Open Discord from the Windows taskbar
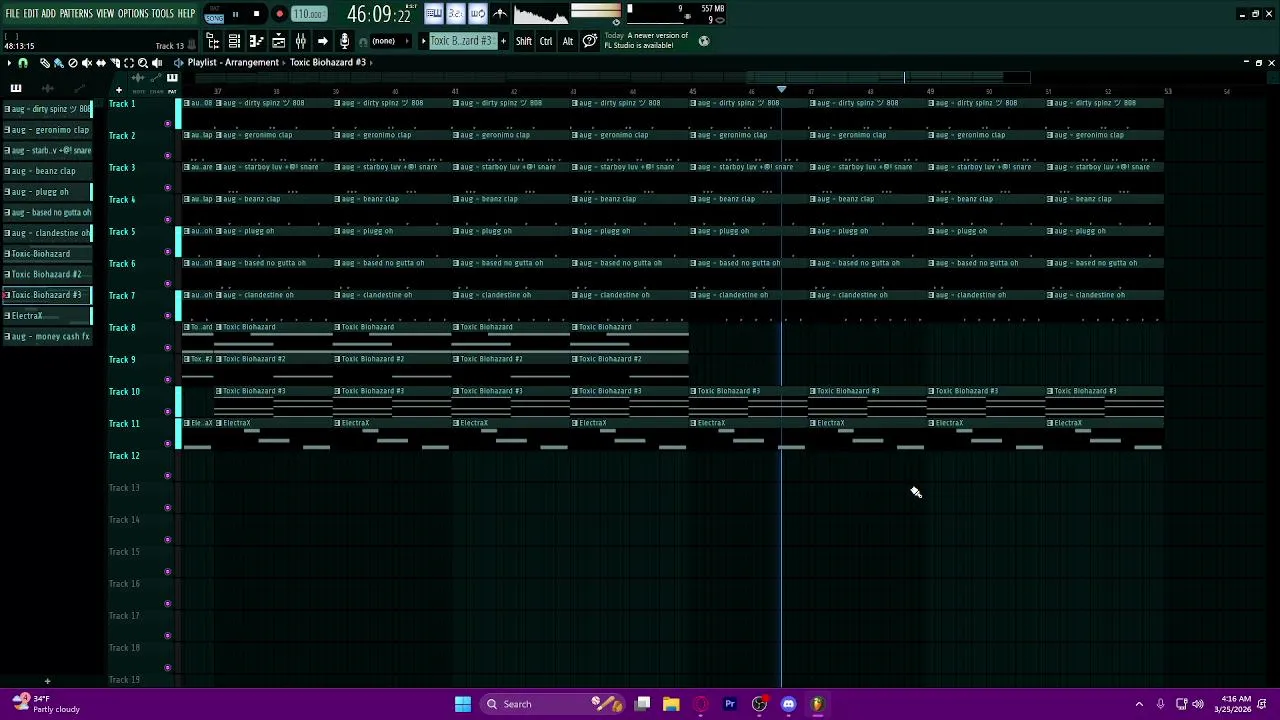Viewport: 1280px width, 720px height. point(788,704)
